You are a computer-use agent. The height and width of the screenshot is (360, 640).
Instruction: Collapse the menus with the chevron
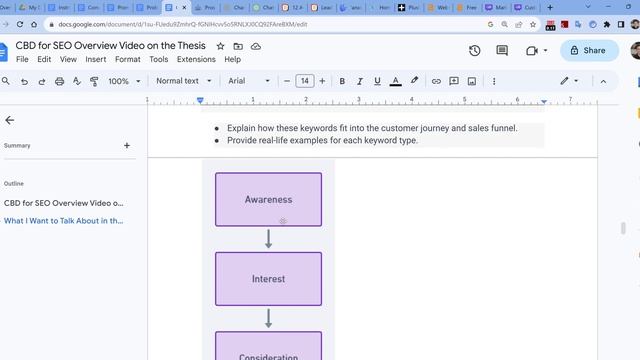click(x=603, y=82)
